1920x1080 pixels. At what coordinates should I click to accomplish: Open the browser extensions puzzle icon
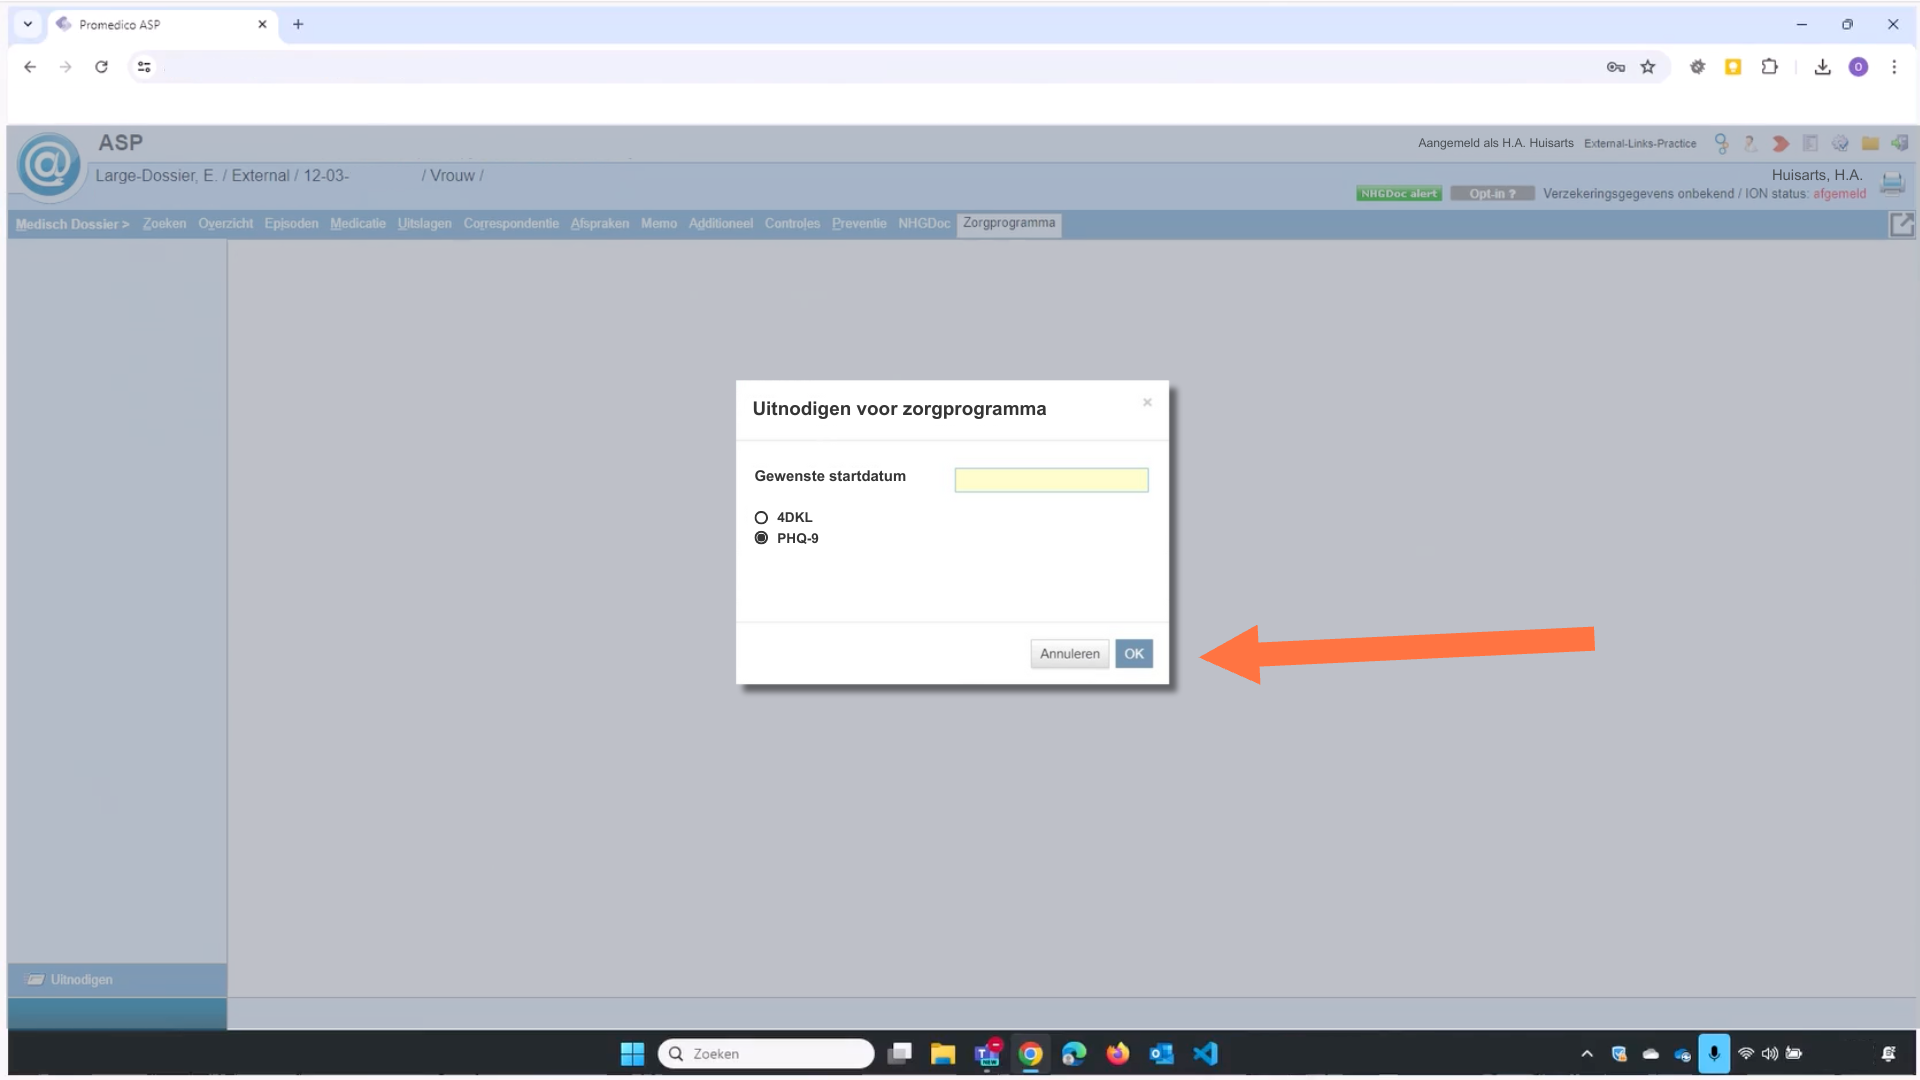[1769, 67]
